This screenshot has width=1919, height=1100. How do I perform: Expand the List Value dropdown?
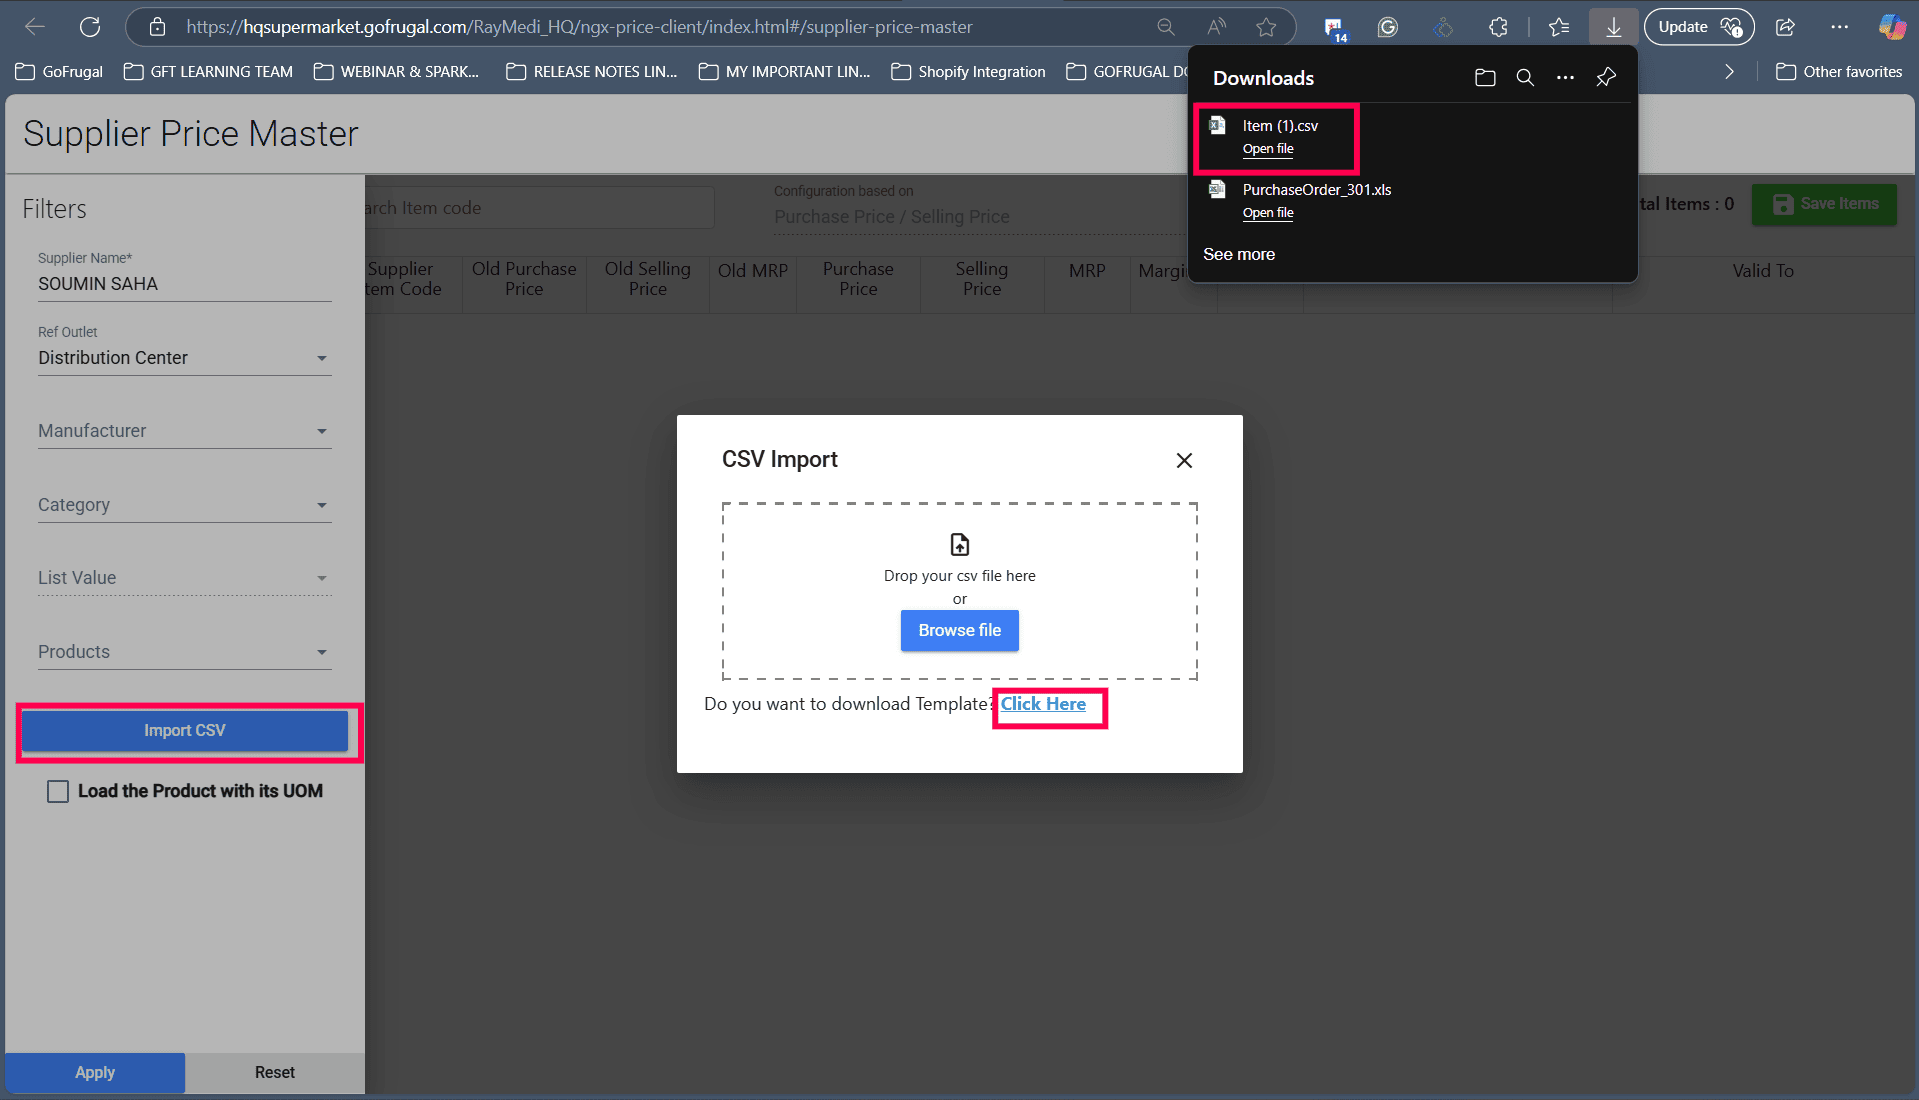pyautogui.click(x=184, y=578)
